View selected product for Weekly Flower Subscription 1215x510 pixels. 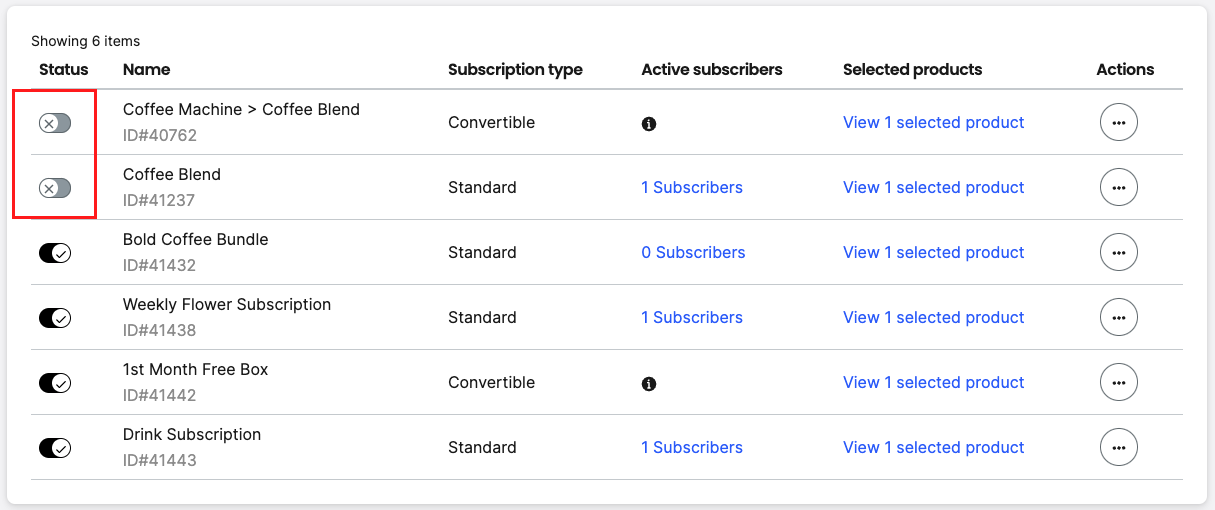[934, 317]
